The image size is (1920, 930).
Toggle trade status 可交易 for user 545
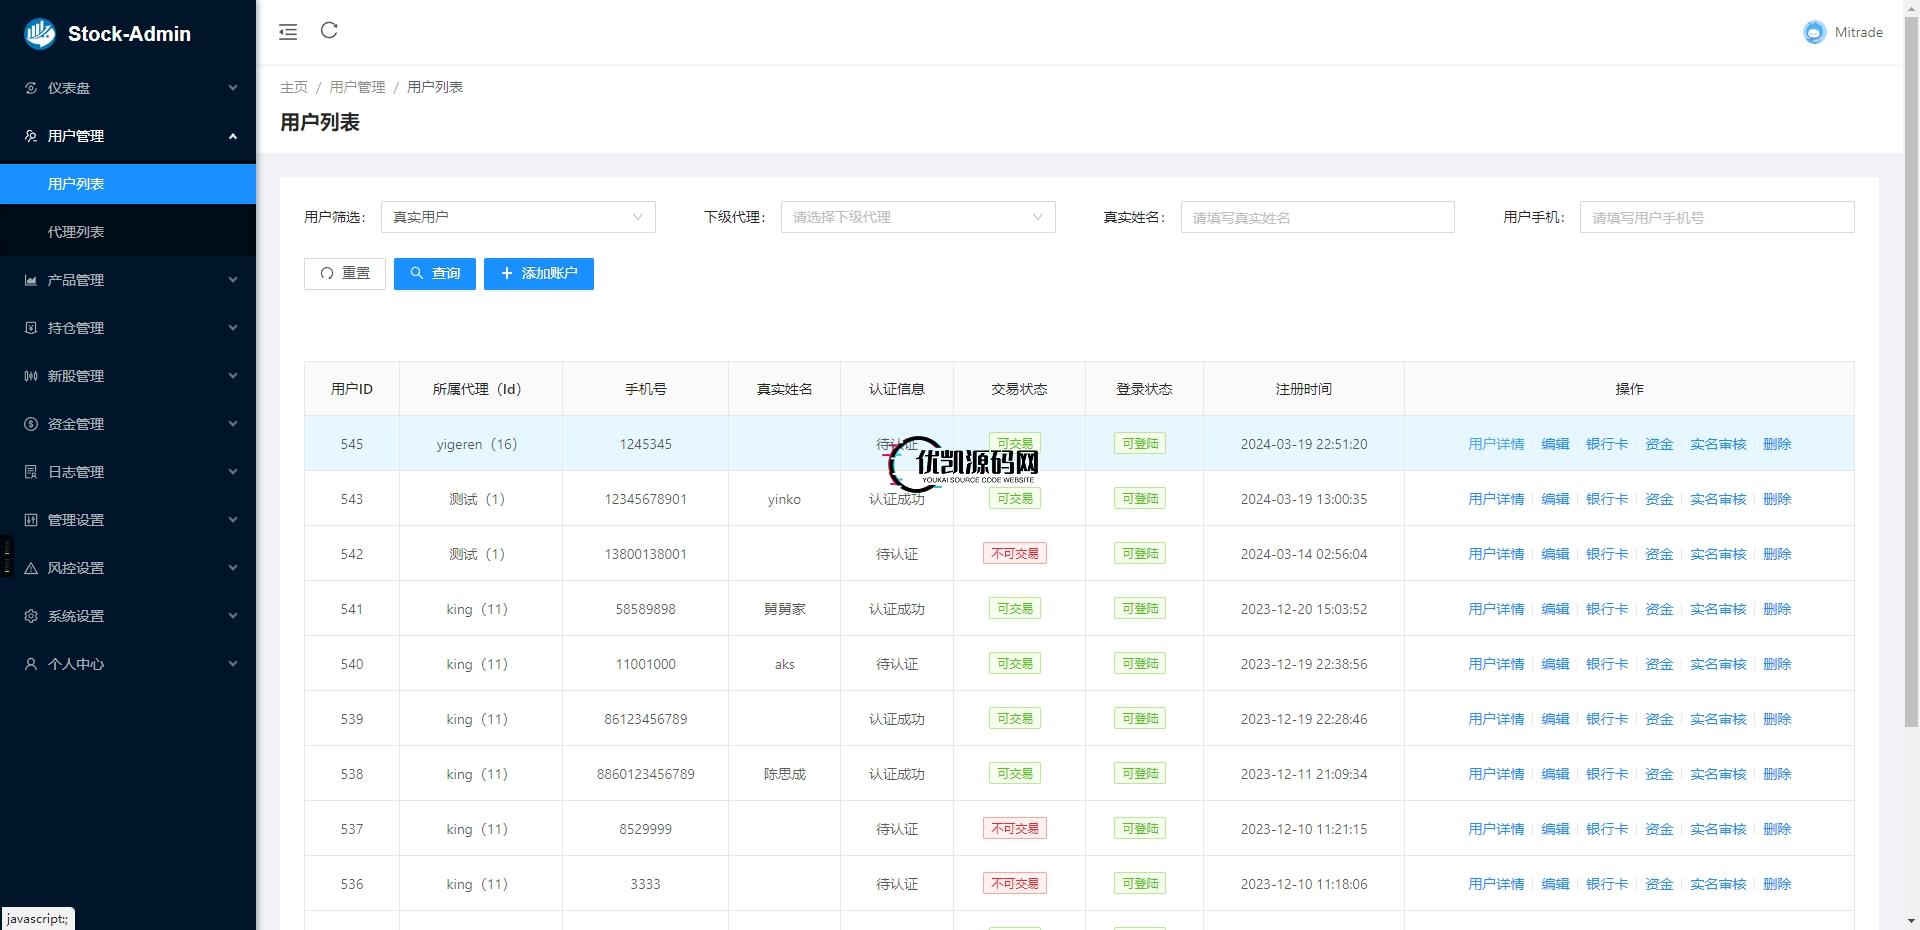click(1014, 443)
